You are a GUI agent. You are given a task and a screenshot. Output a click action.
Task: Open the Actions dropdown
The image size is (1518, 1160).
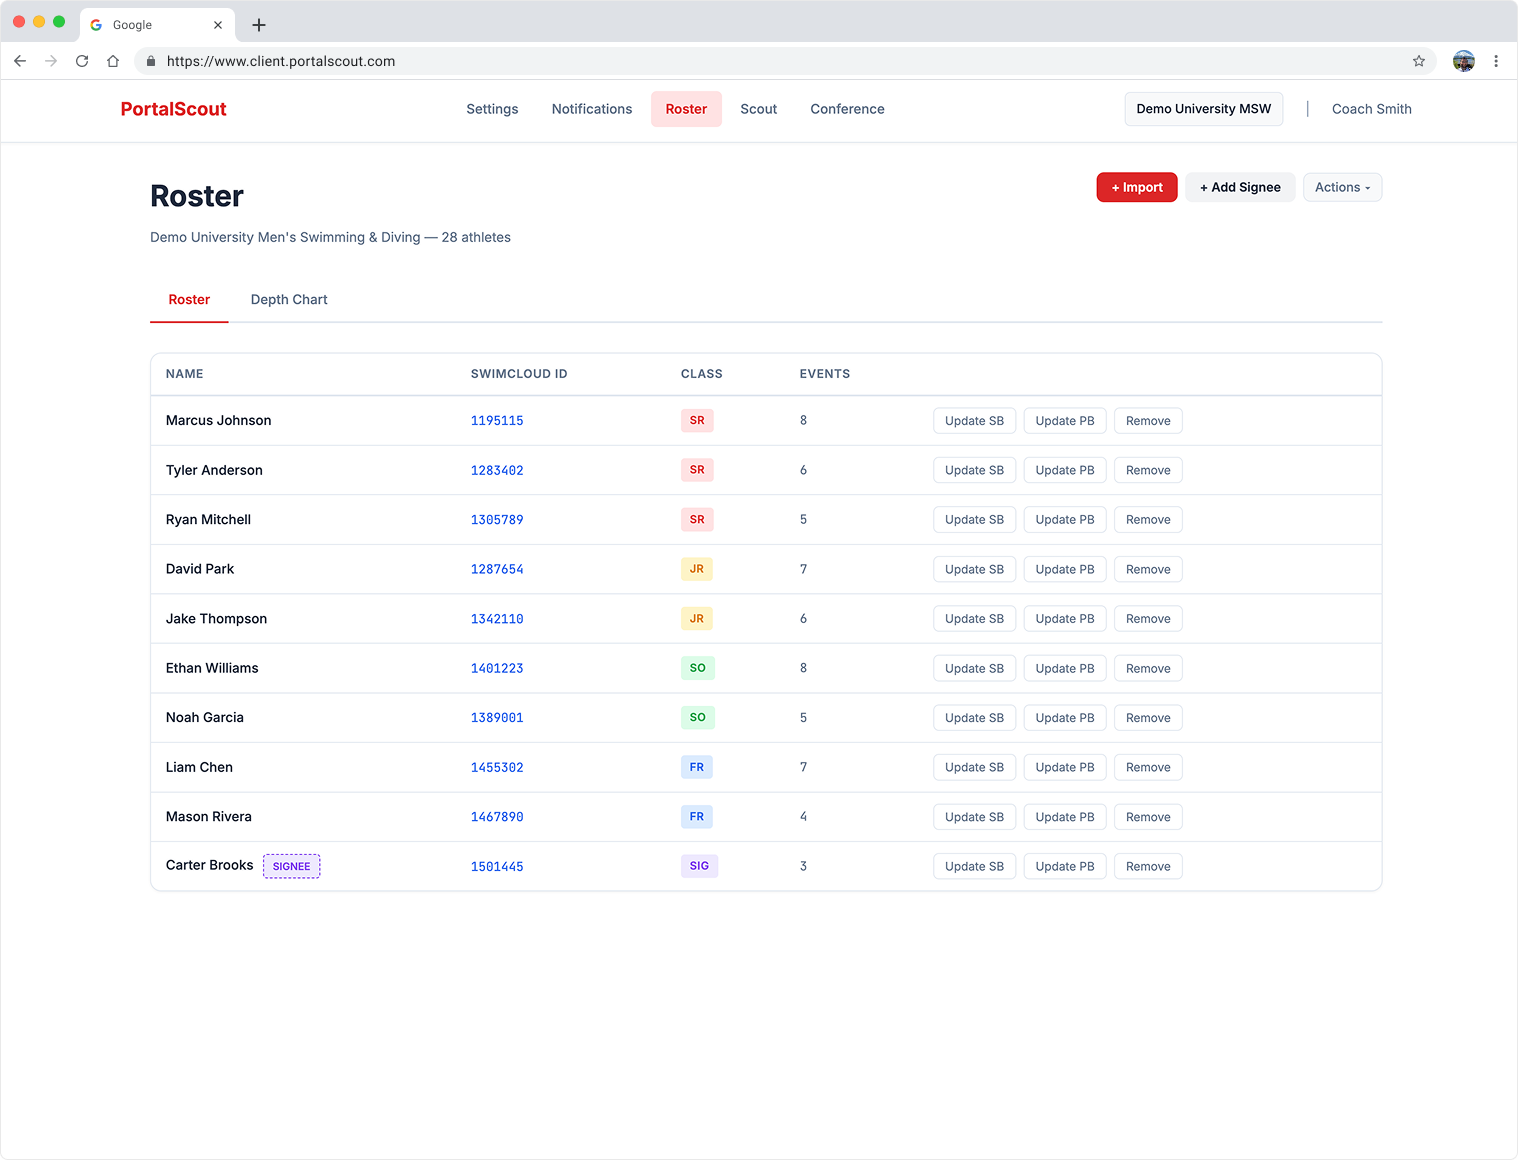tap(1342, 187)
